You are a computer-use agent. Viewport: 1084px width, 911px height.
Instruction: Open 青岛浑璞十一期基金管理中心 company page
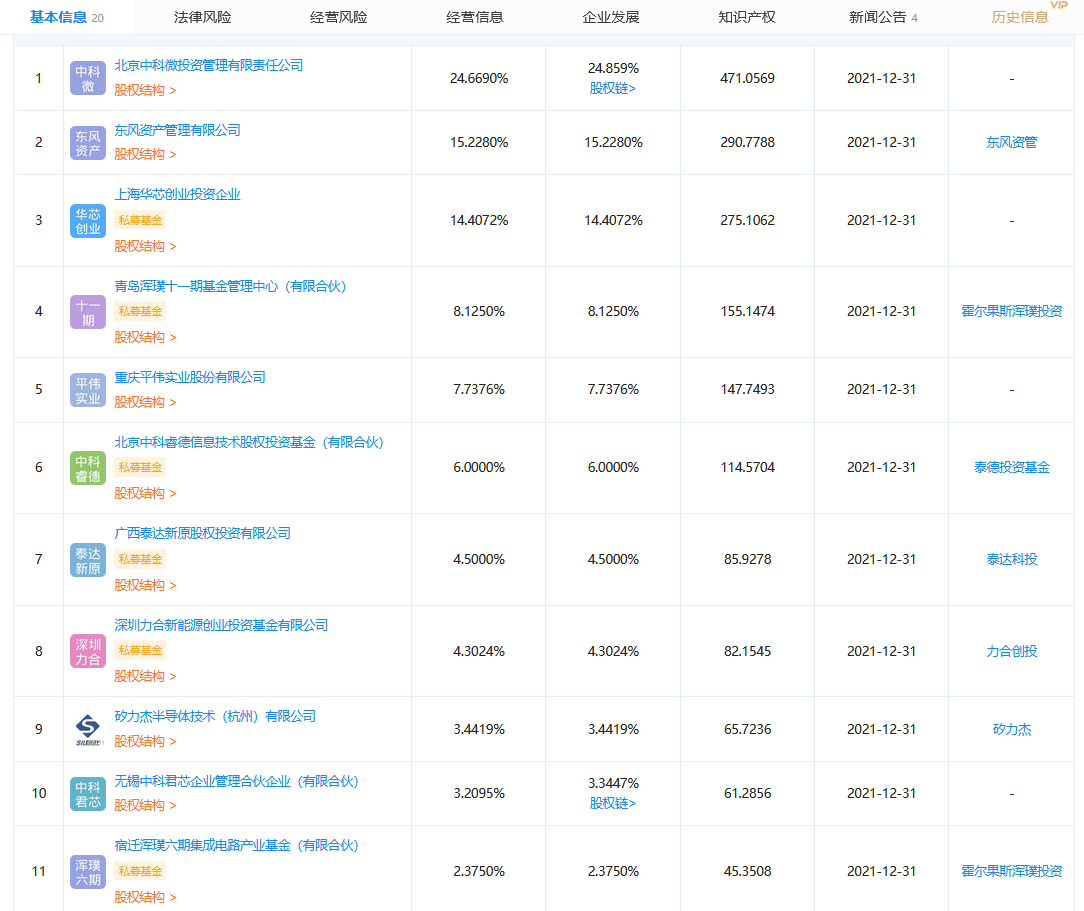[230, 286]
